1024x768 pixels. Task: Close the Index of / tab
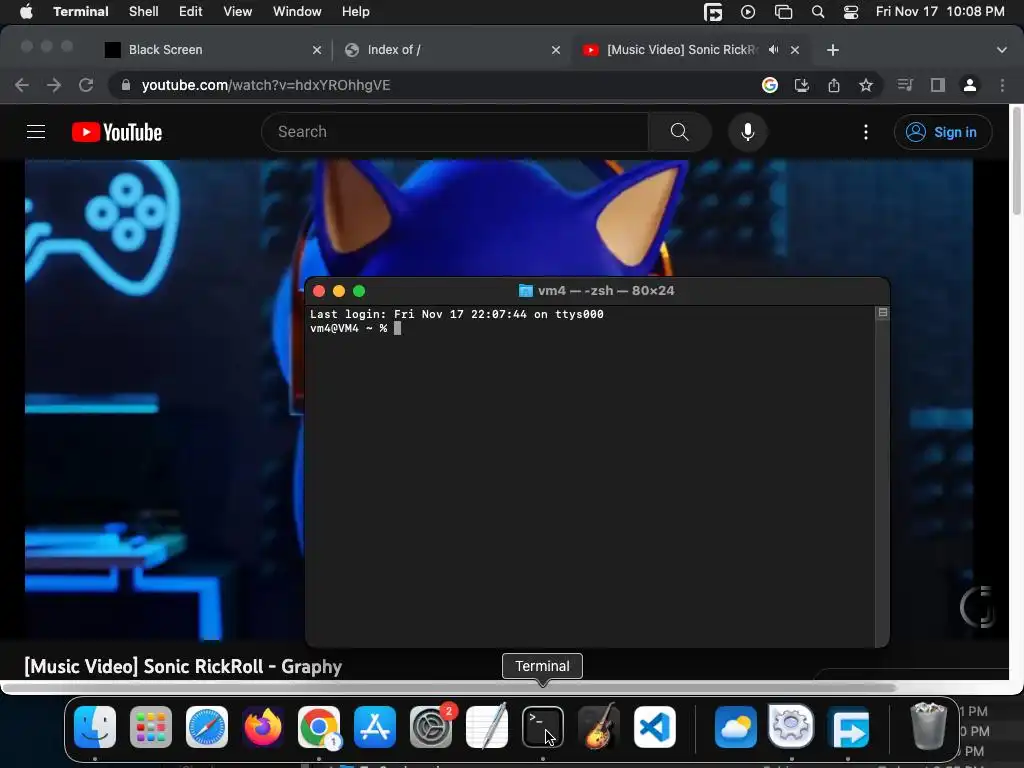click(556, 50)
